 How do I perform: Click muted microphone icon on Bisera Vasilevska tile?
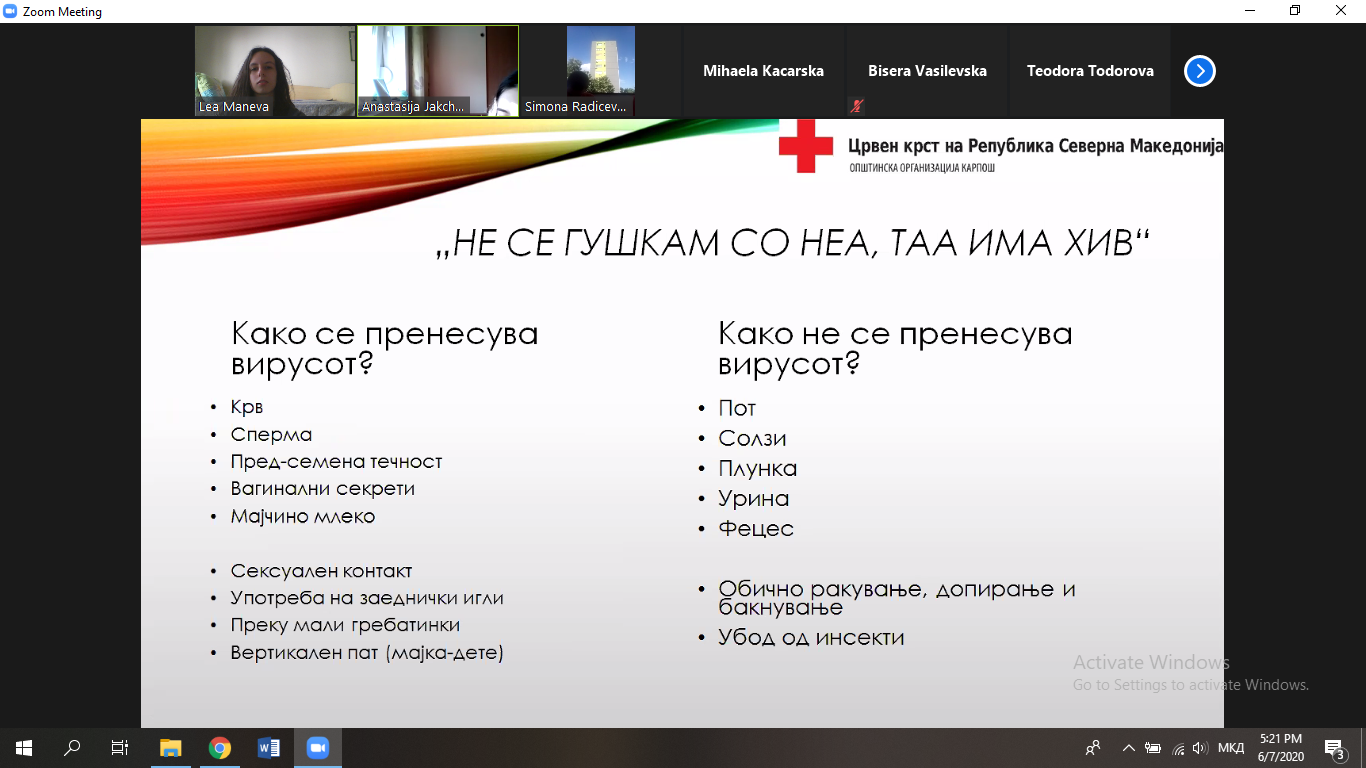click(856, 105)
